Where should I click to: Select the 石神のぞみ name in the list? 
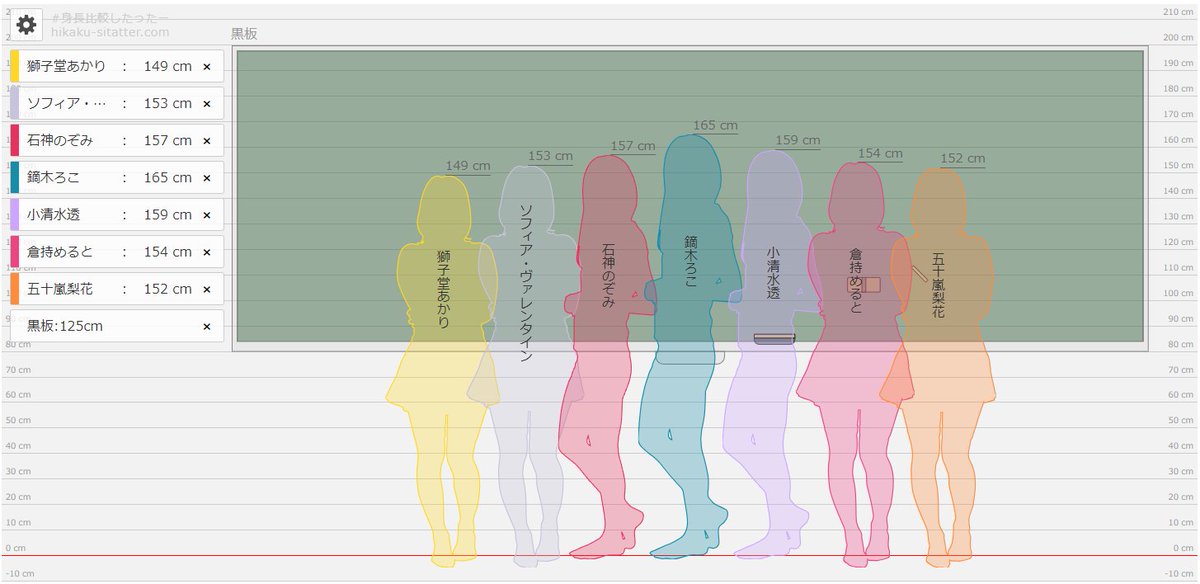point(60,141)
